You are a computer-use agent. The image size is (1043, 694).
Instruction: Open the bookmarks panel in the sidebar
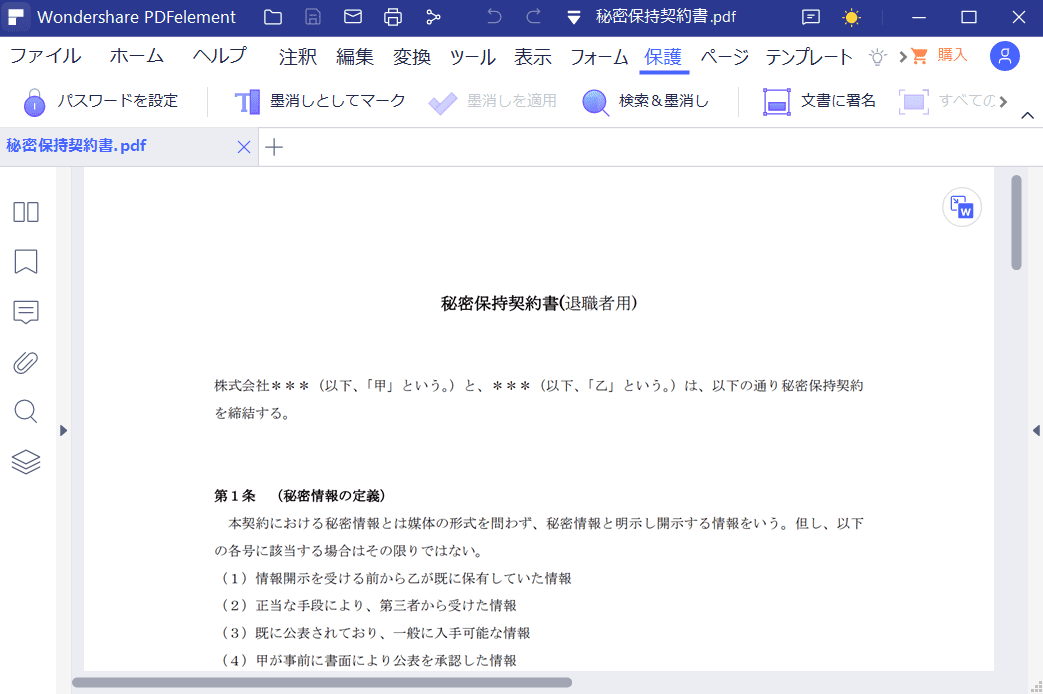25,262
